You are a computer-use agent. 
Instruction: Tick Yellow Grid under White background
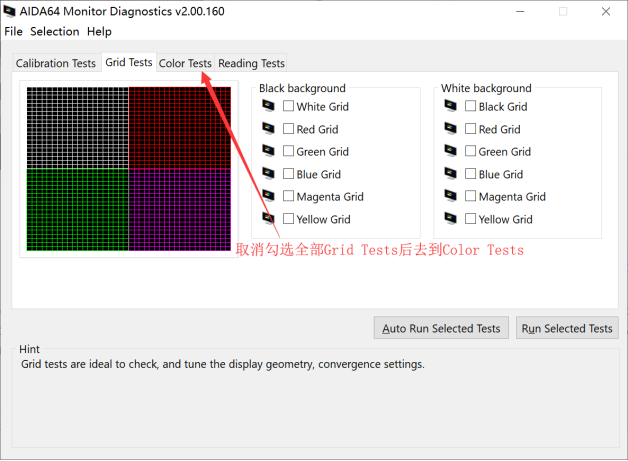pyautogui.click(x=471, y=219)
